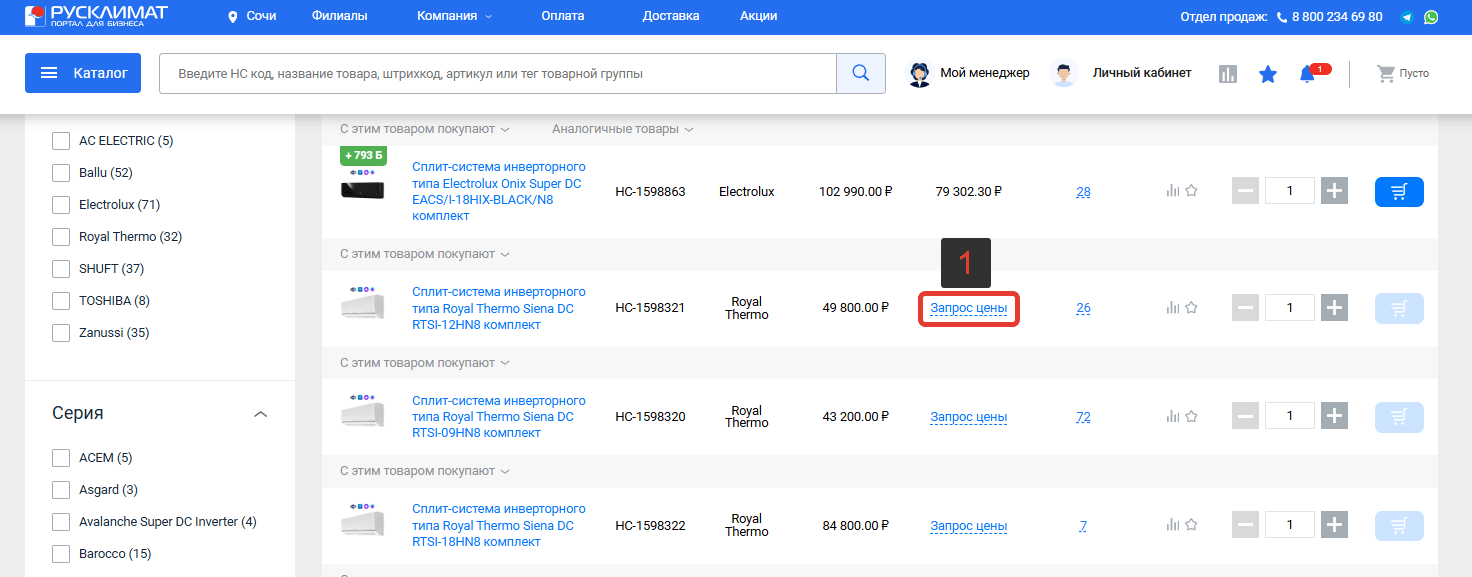The width and height of the screenshot is (1472, 577).
Task: Add Royal Thermo RTSI-09HN8 to cart
Action: point(1399,416)
